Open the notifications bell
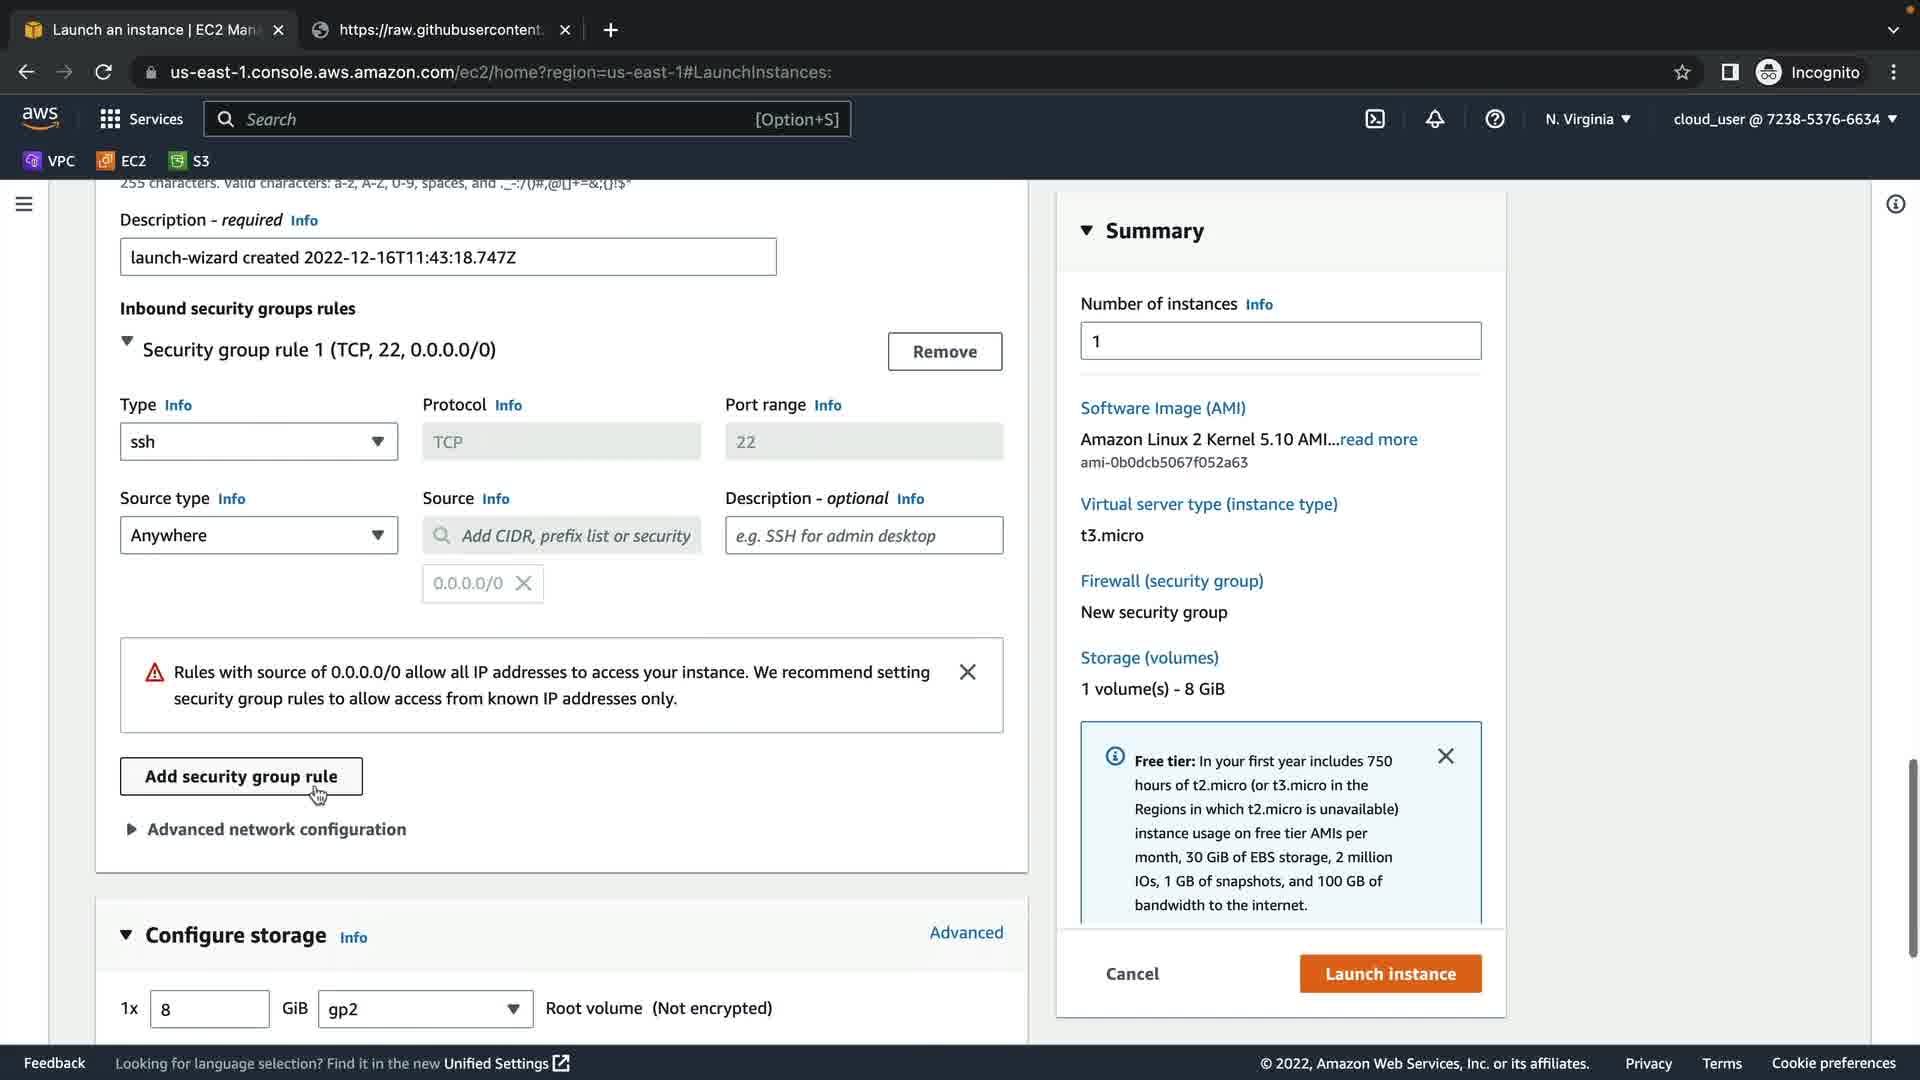The height and width of the screenshot is (1080, 1920). pos(1434,119)
